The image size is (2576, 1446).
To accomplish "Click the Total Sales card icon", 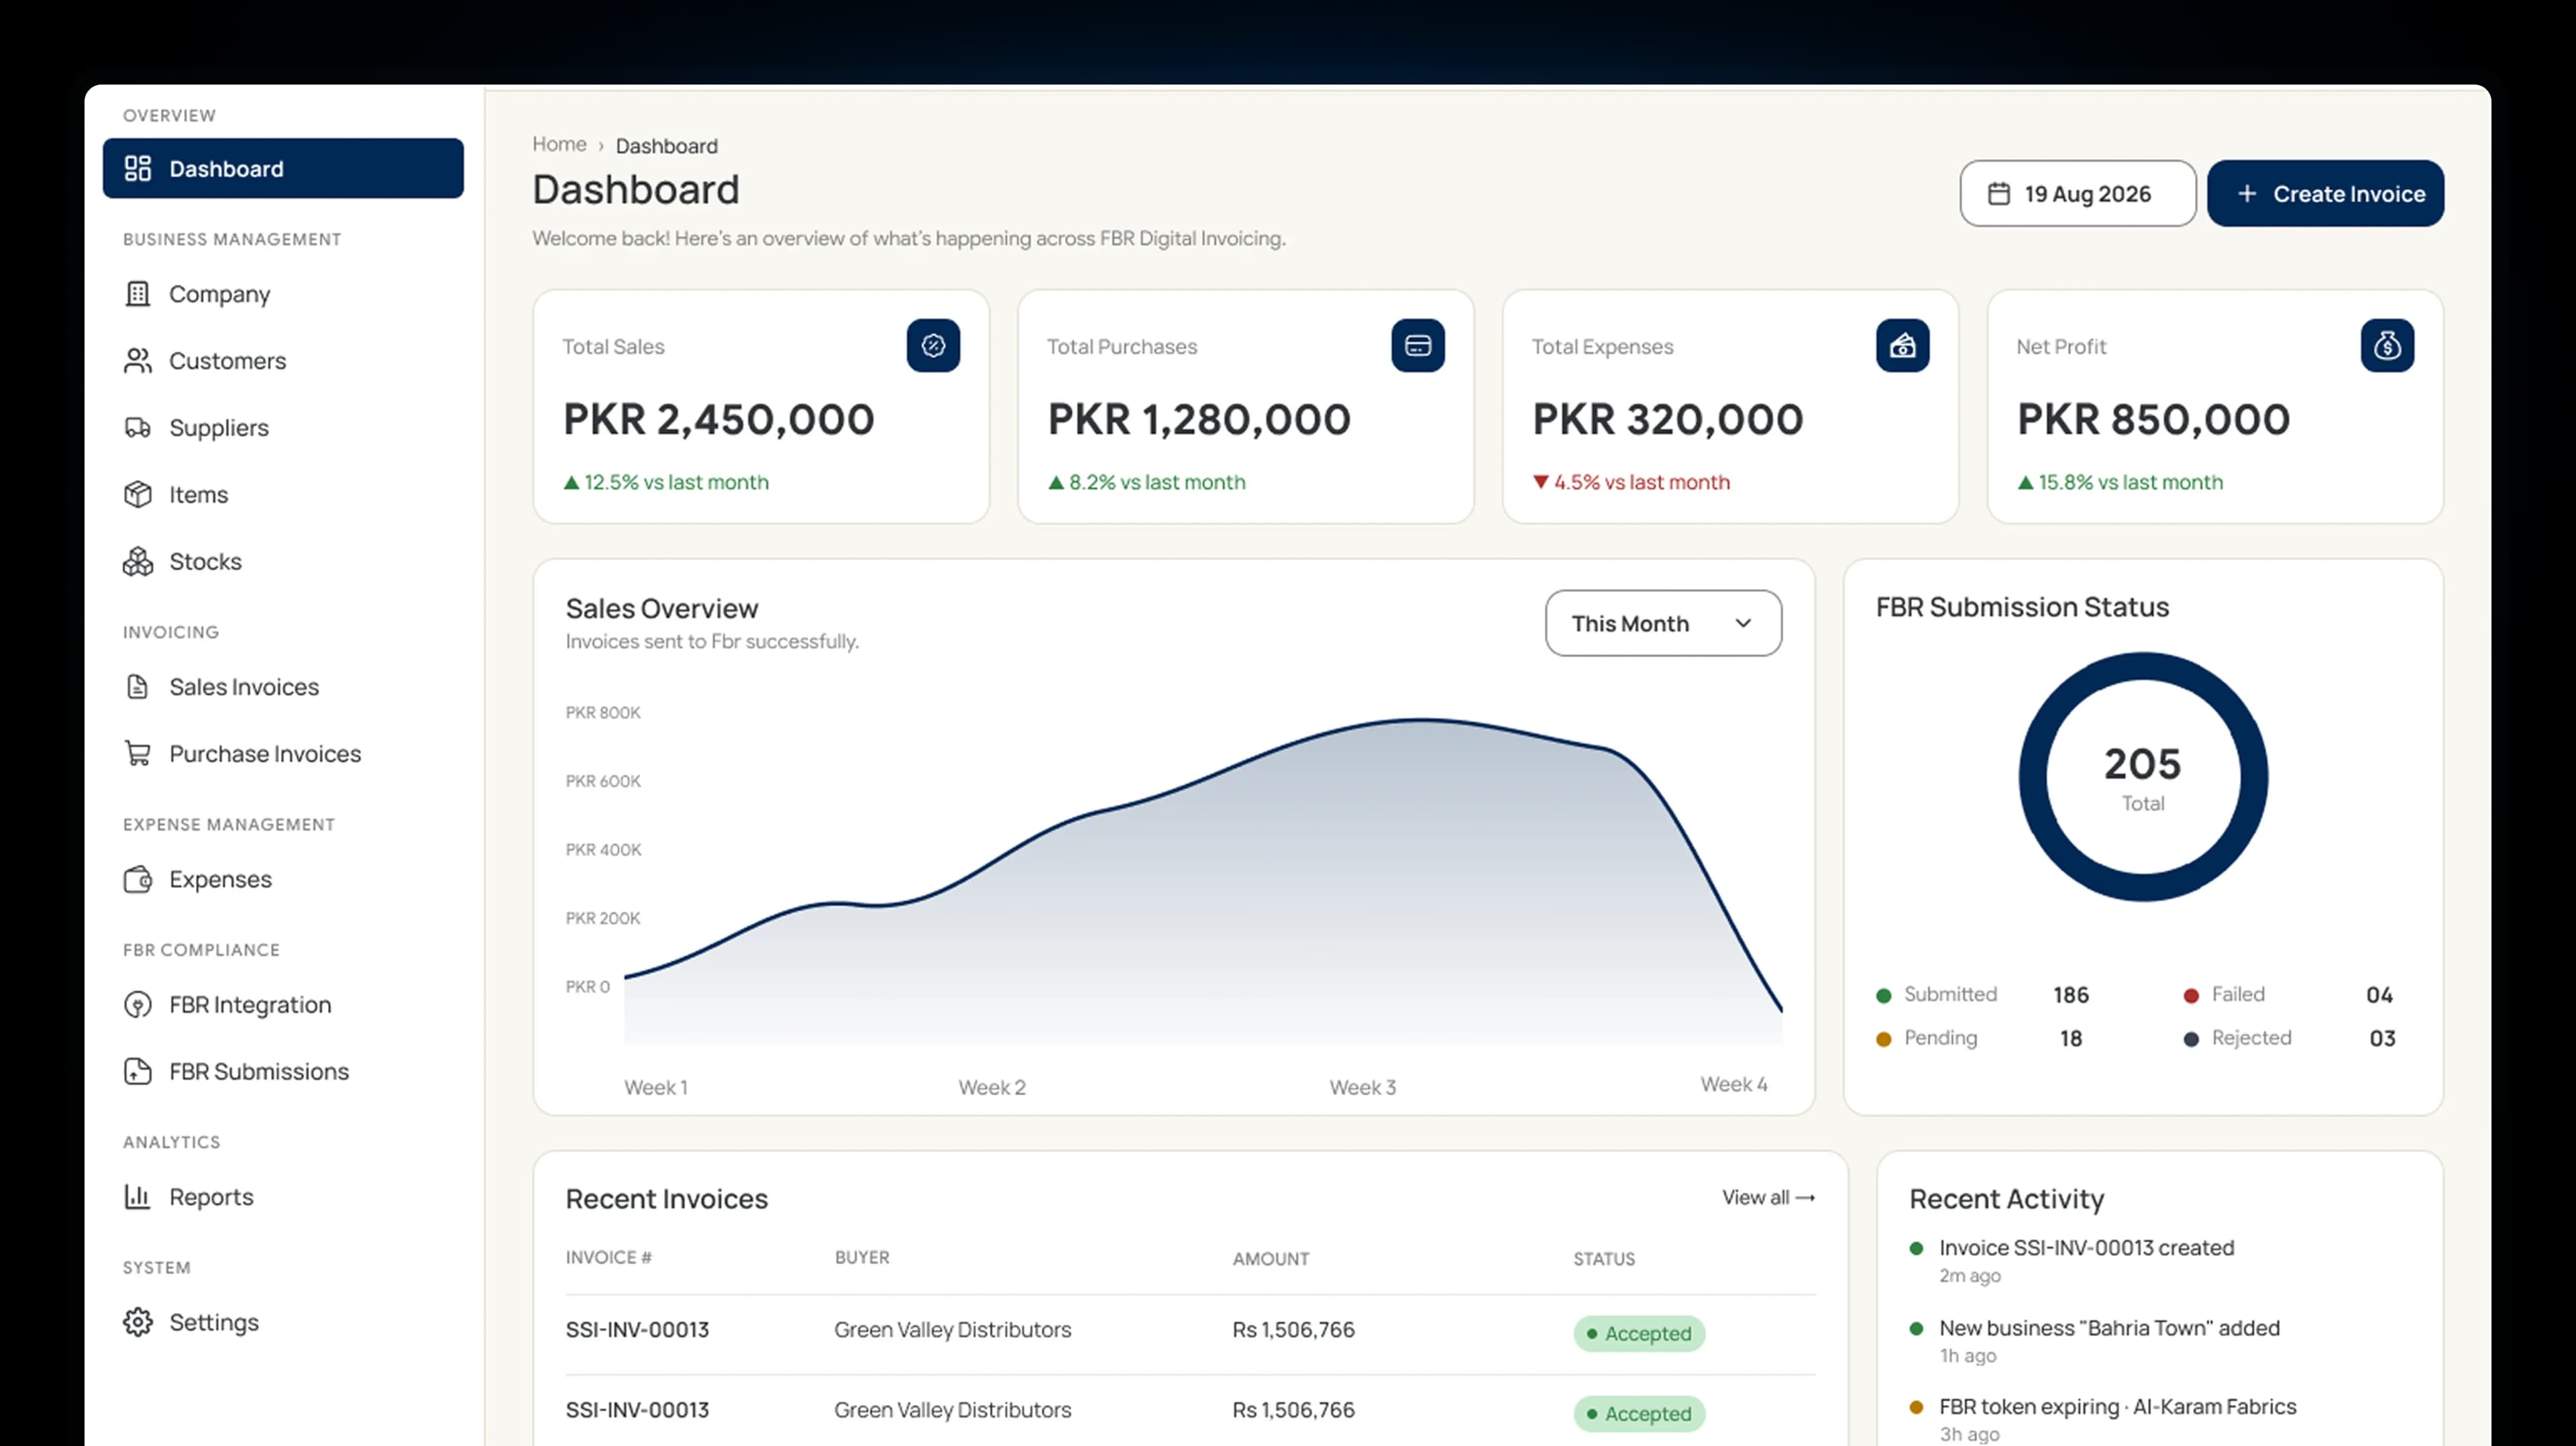I will tap(933, 345).
